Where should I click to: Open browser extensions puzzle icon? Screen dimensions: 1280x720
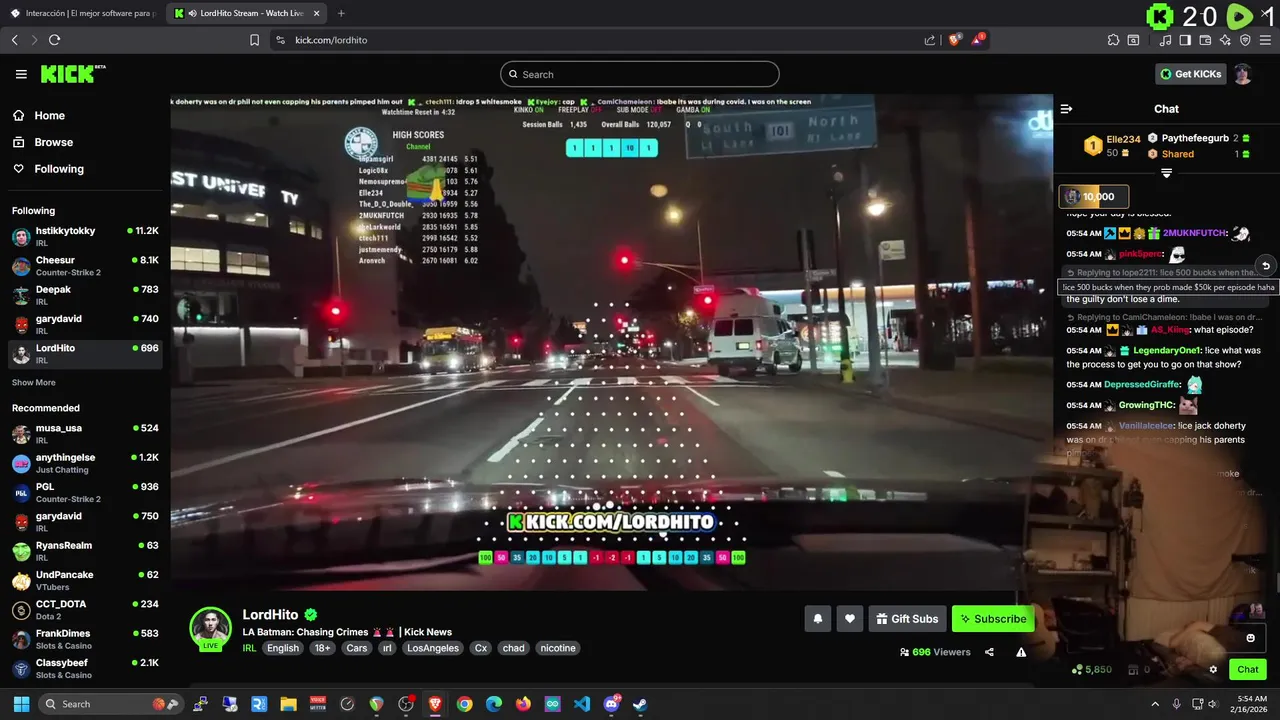click(1113, 40)
